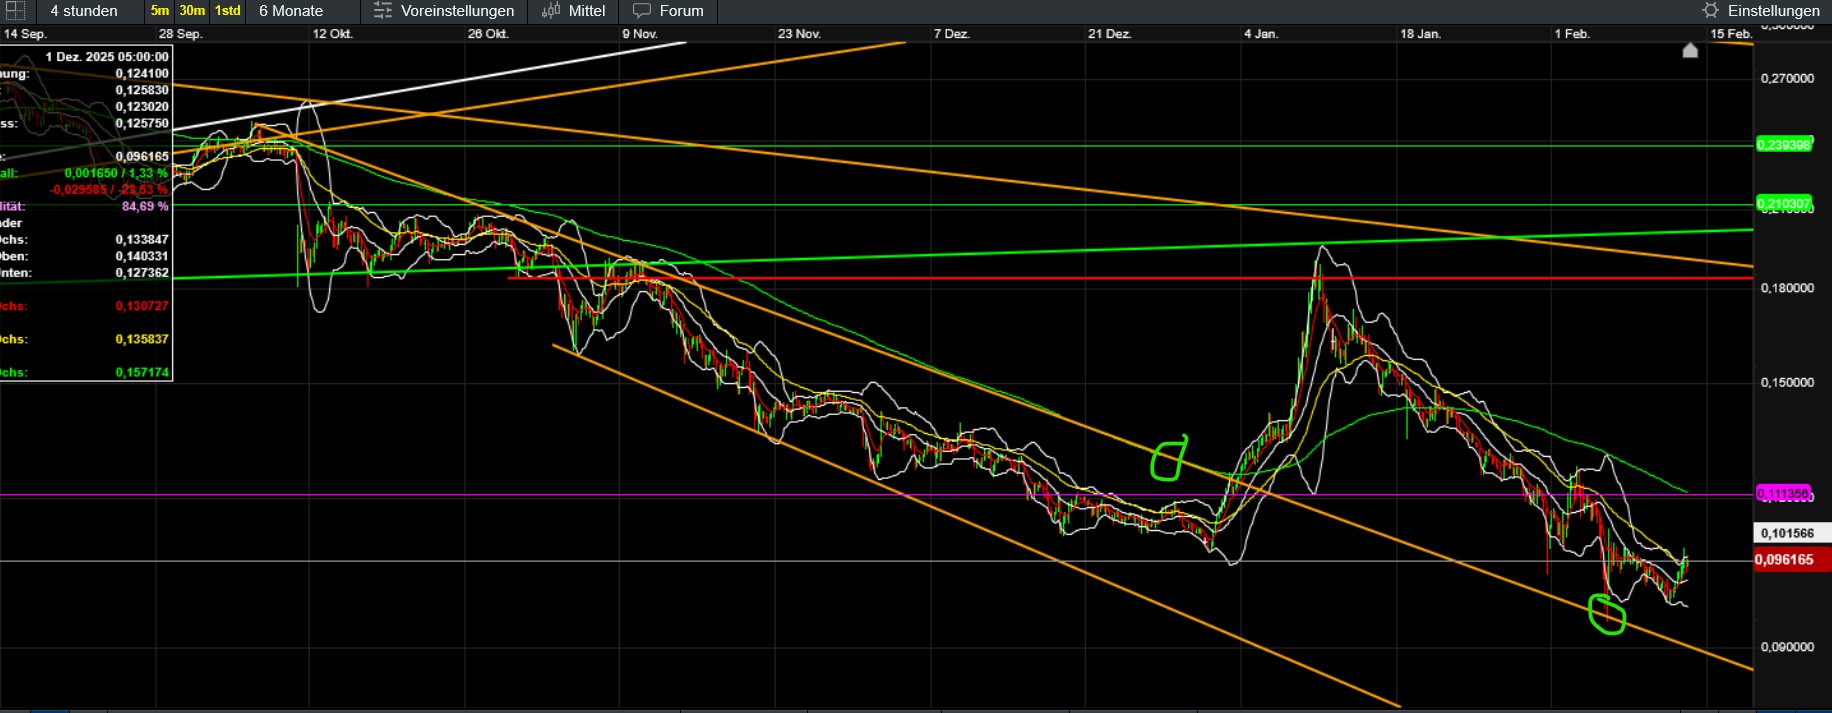The width and height of the screenshot is (1832, 713).
Task: Click the Einstellungen gear icon
Action: [x=1710, y=11]
